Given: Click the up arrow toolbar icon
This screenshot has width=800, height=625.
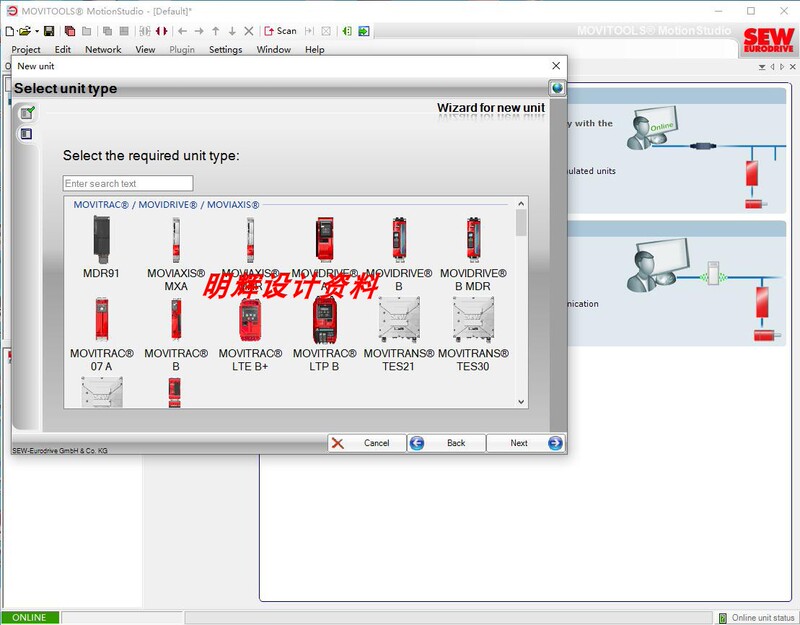Looking at the screenshot, I should pyautogui.click(x=216, y=31).
